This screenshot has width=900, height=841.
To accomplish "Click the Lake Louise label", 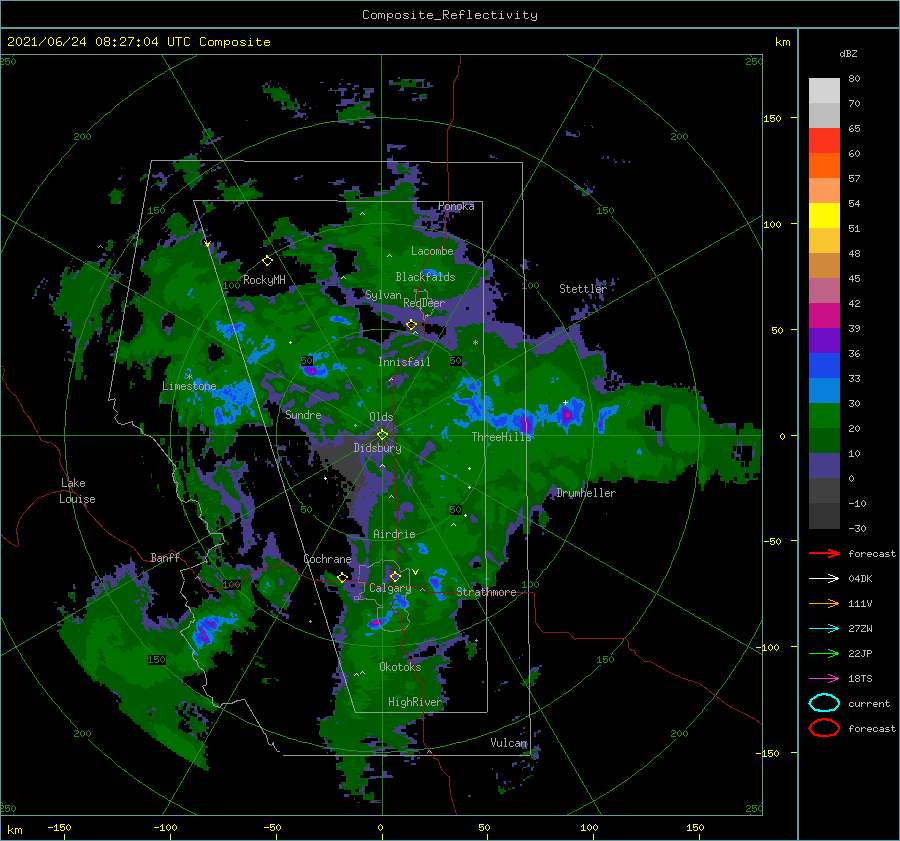I will coord(77,491).
